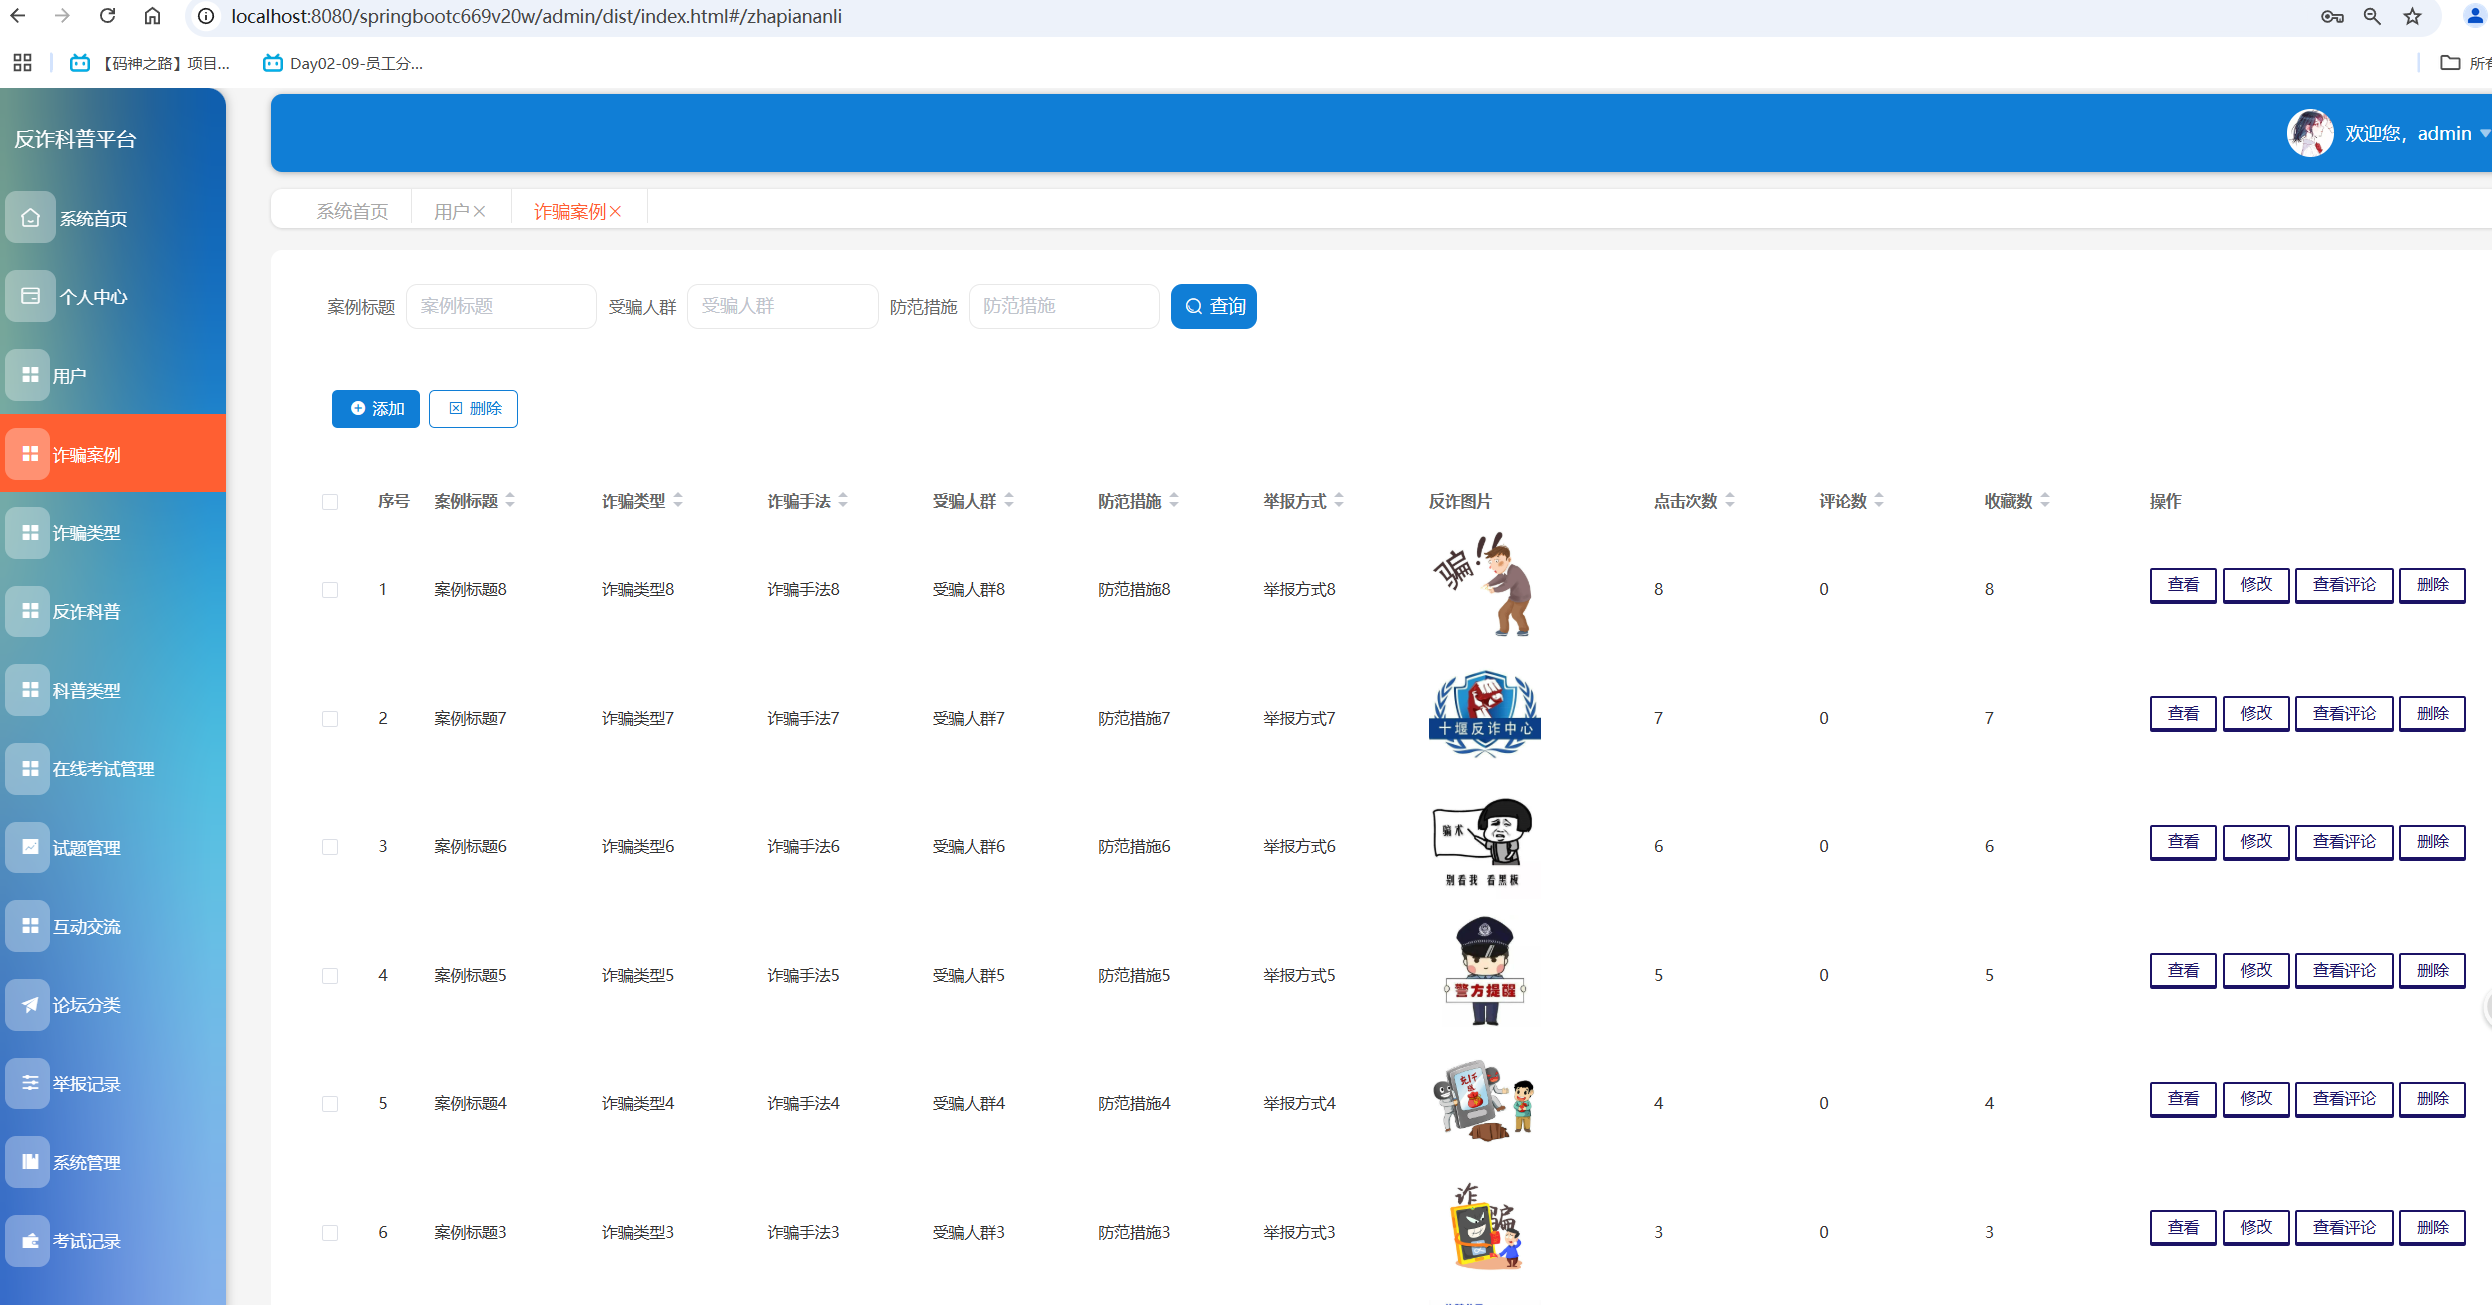The height and width of the screenshot is (1305, 2492).
Task: Click the 个人中心 sidebar icon
Action: click(x=30, y=296)
